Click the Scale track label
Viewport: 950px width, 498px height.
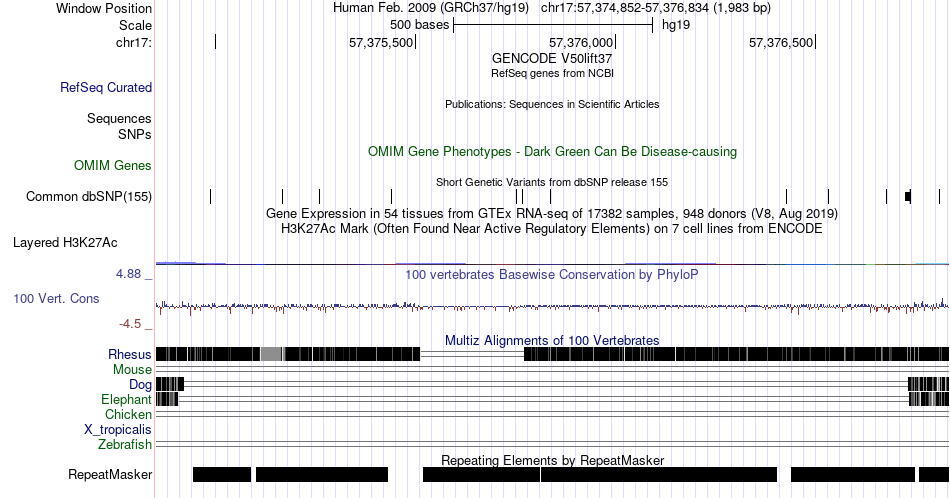click(135, 25)
